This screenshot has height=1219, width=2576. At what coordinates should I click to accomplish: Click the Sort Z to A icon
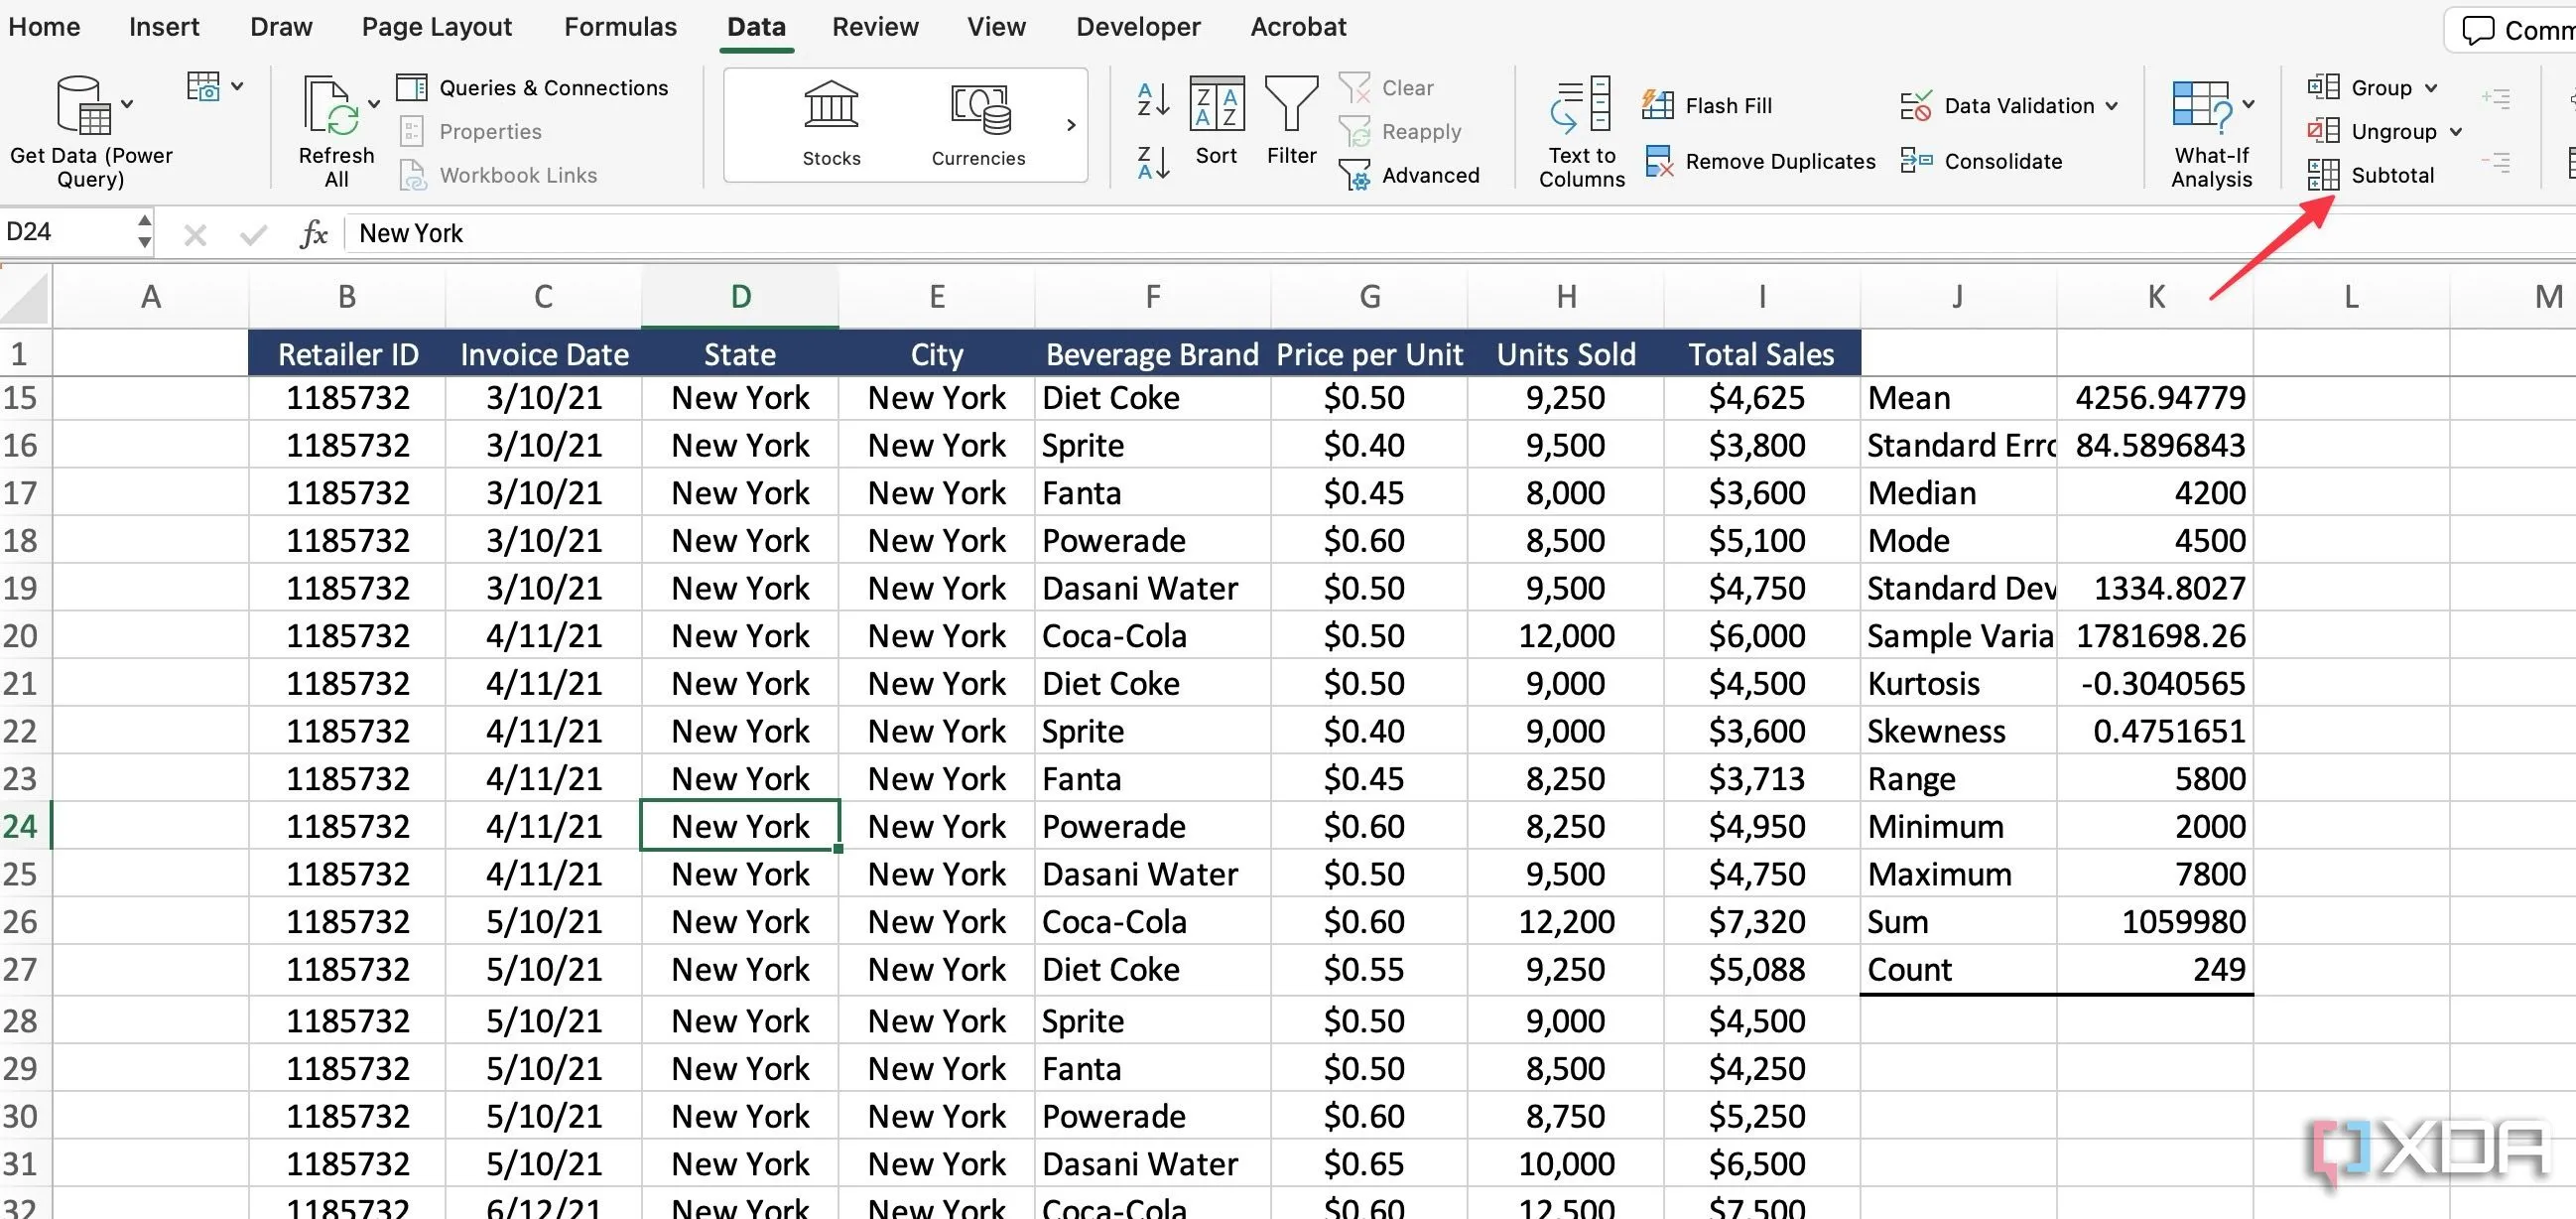(1153, 162)
